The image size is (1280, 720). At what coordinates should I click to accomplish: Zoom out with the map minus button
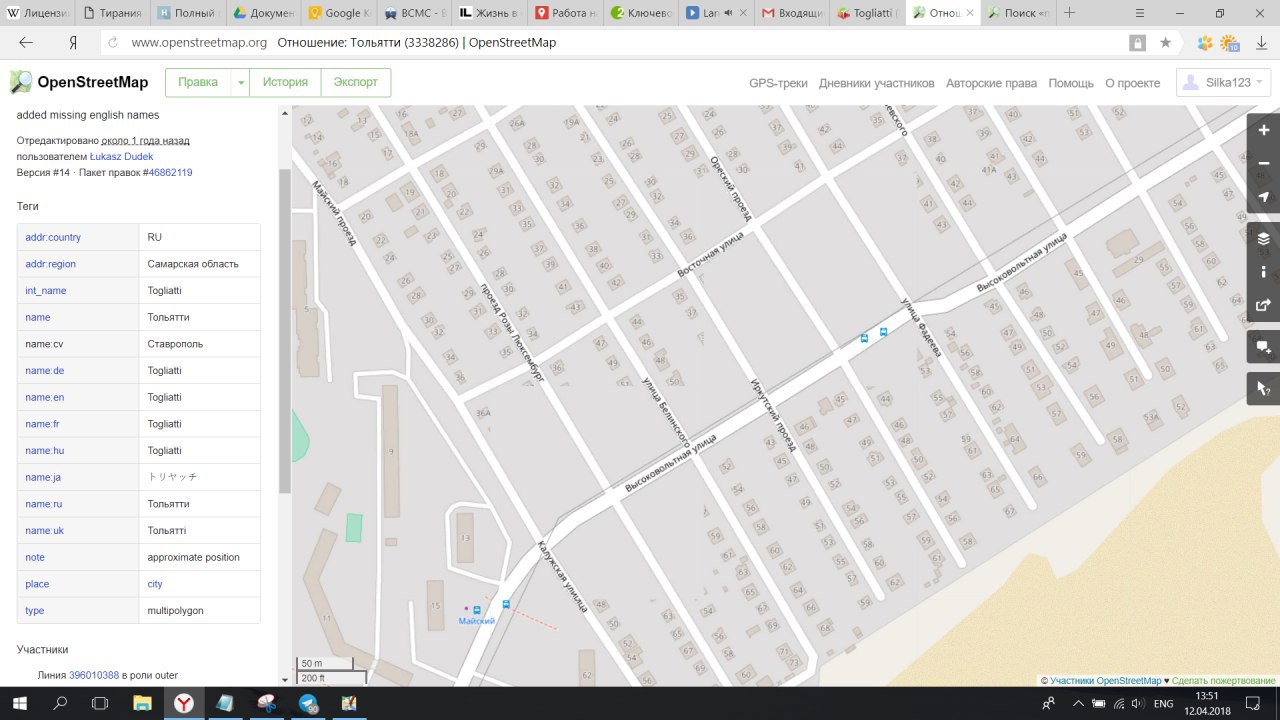click(x=1264, y=164)
